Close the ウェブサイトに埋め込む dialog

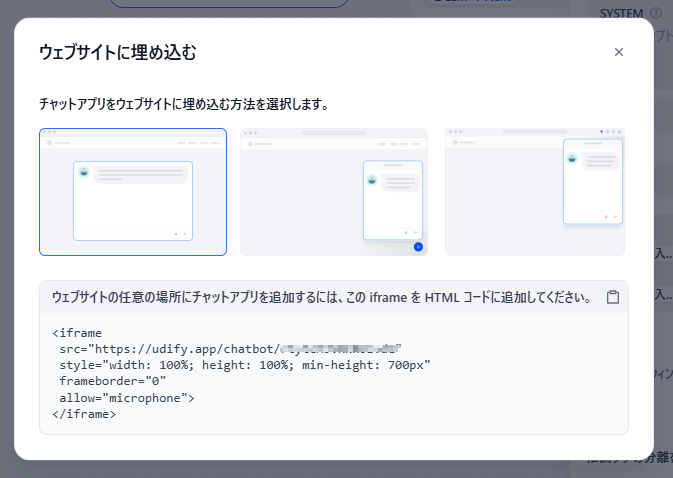click(618, 52)
